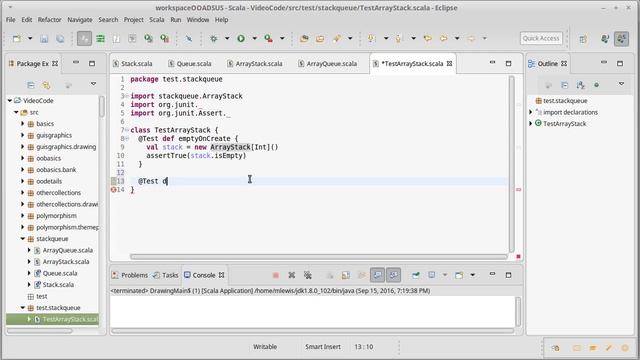Switch to the Scala perspective icon

(x=622, y=39)
